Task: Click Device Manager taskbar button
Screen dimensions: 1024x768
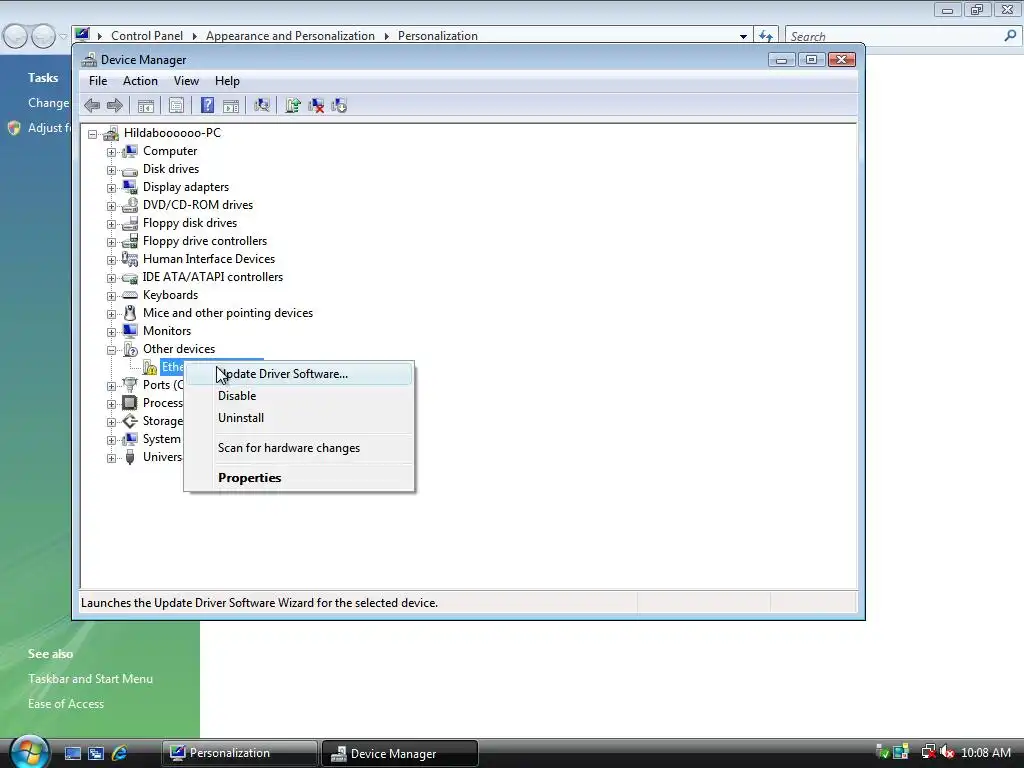Action: [x=400, y=753]
